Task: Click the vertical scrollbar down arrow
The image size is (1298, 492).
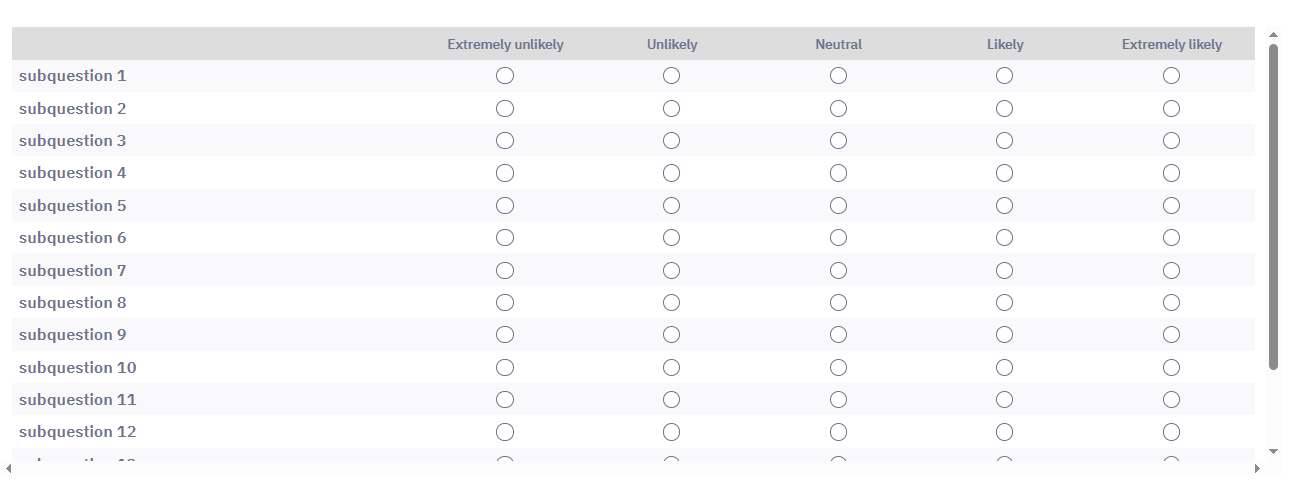Action: click(x=1273, y=452)
